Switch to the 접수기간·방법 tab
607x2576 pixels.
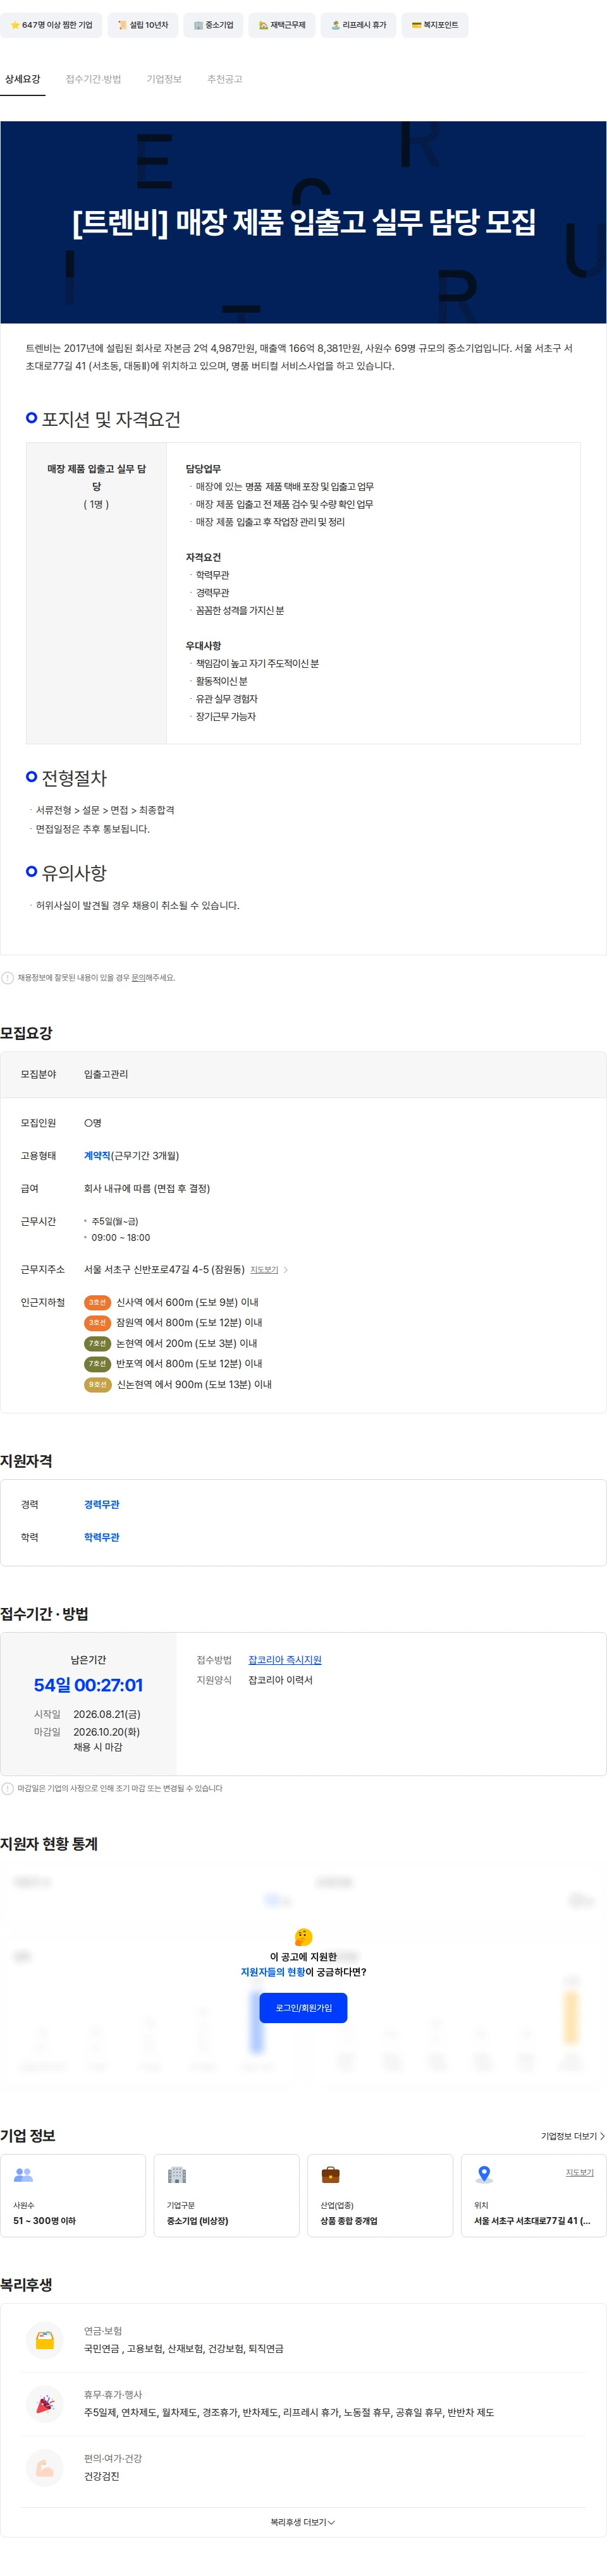pyautogui.click(x=93, y=79)
